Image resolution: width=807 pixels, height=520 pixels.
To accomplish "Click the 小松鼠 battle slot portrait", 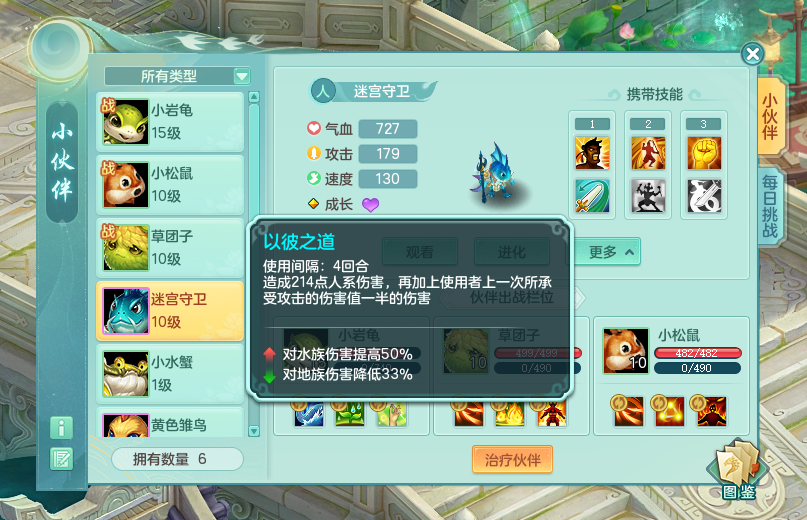I will 625,350.
